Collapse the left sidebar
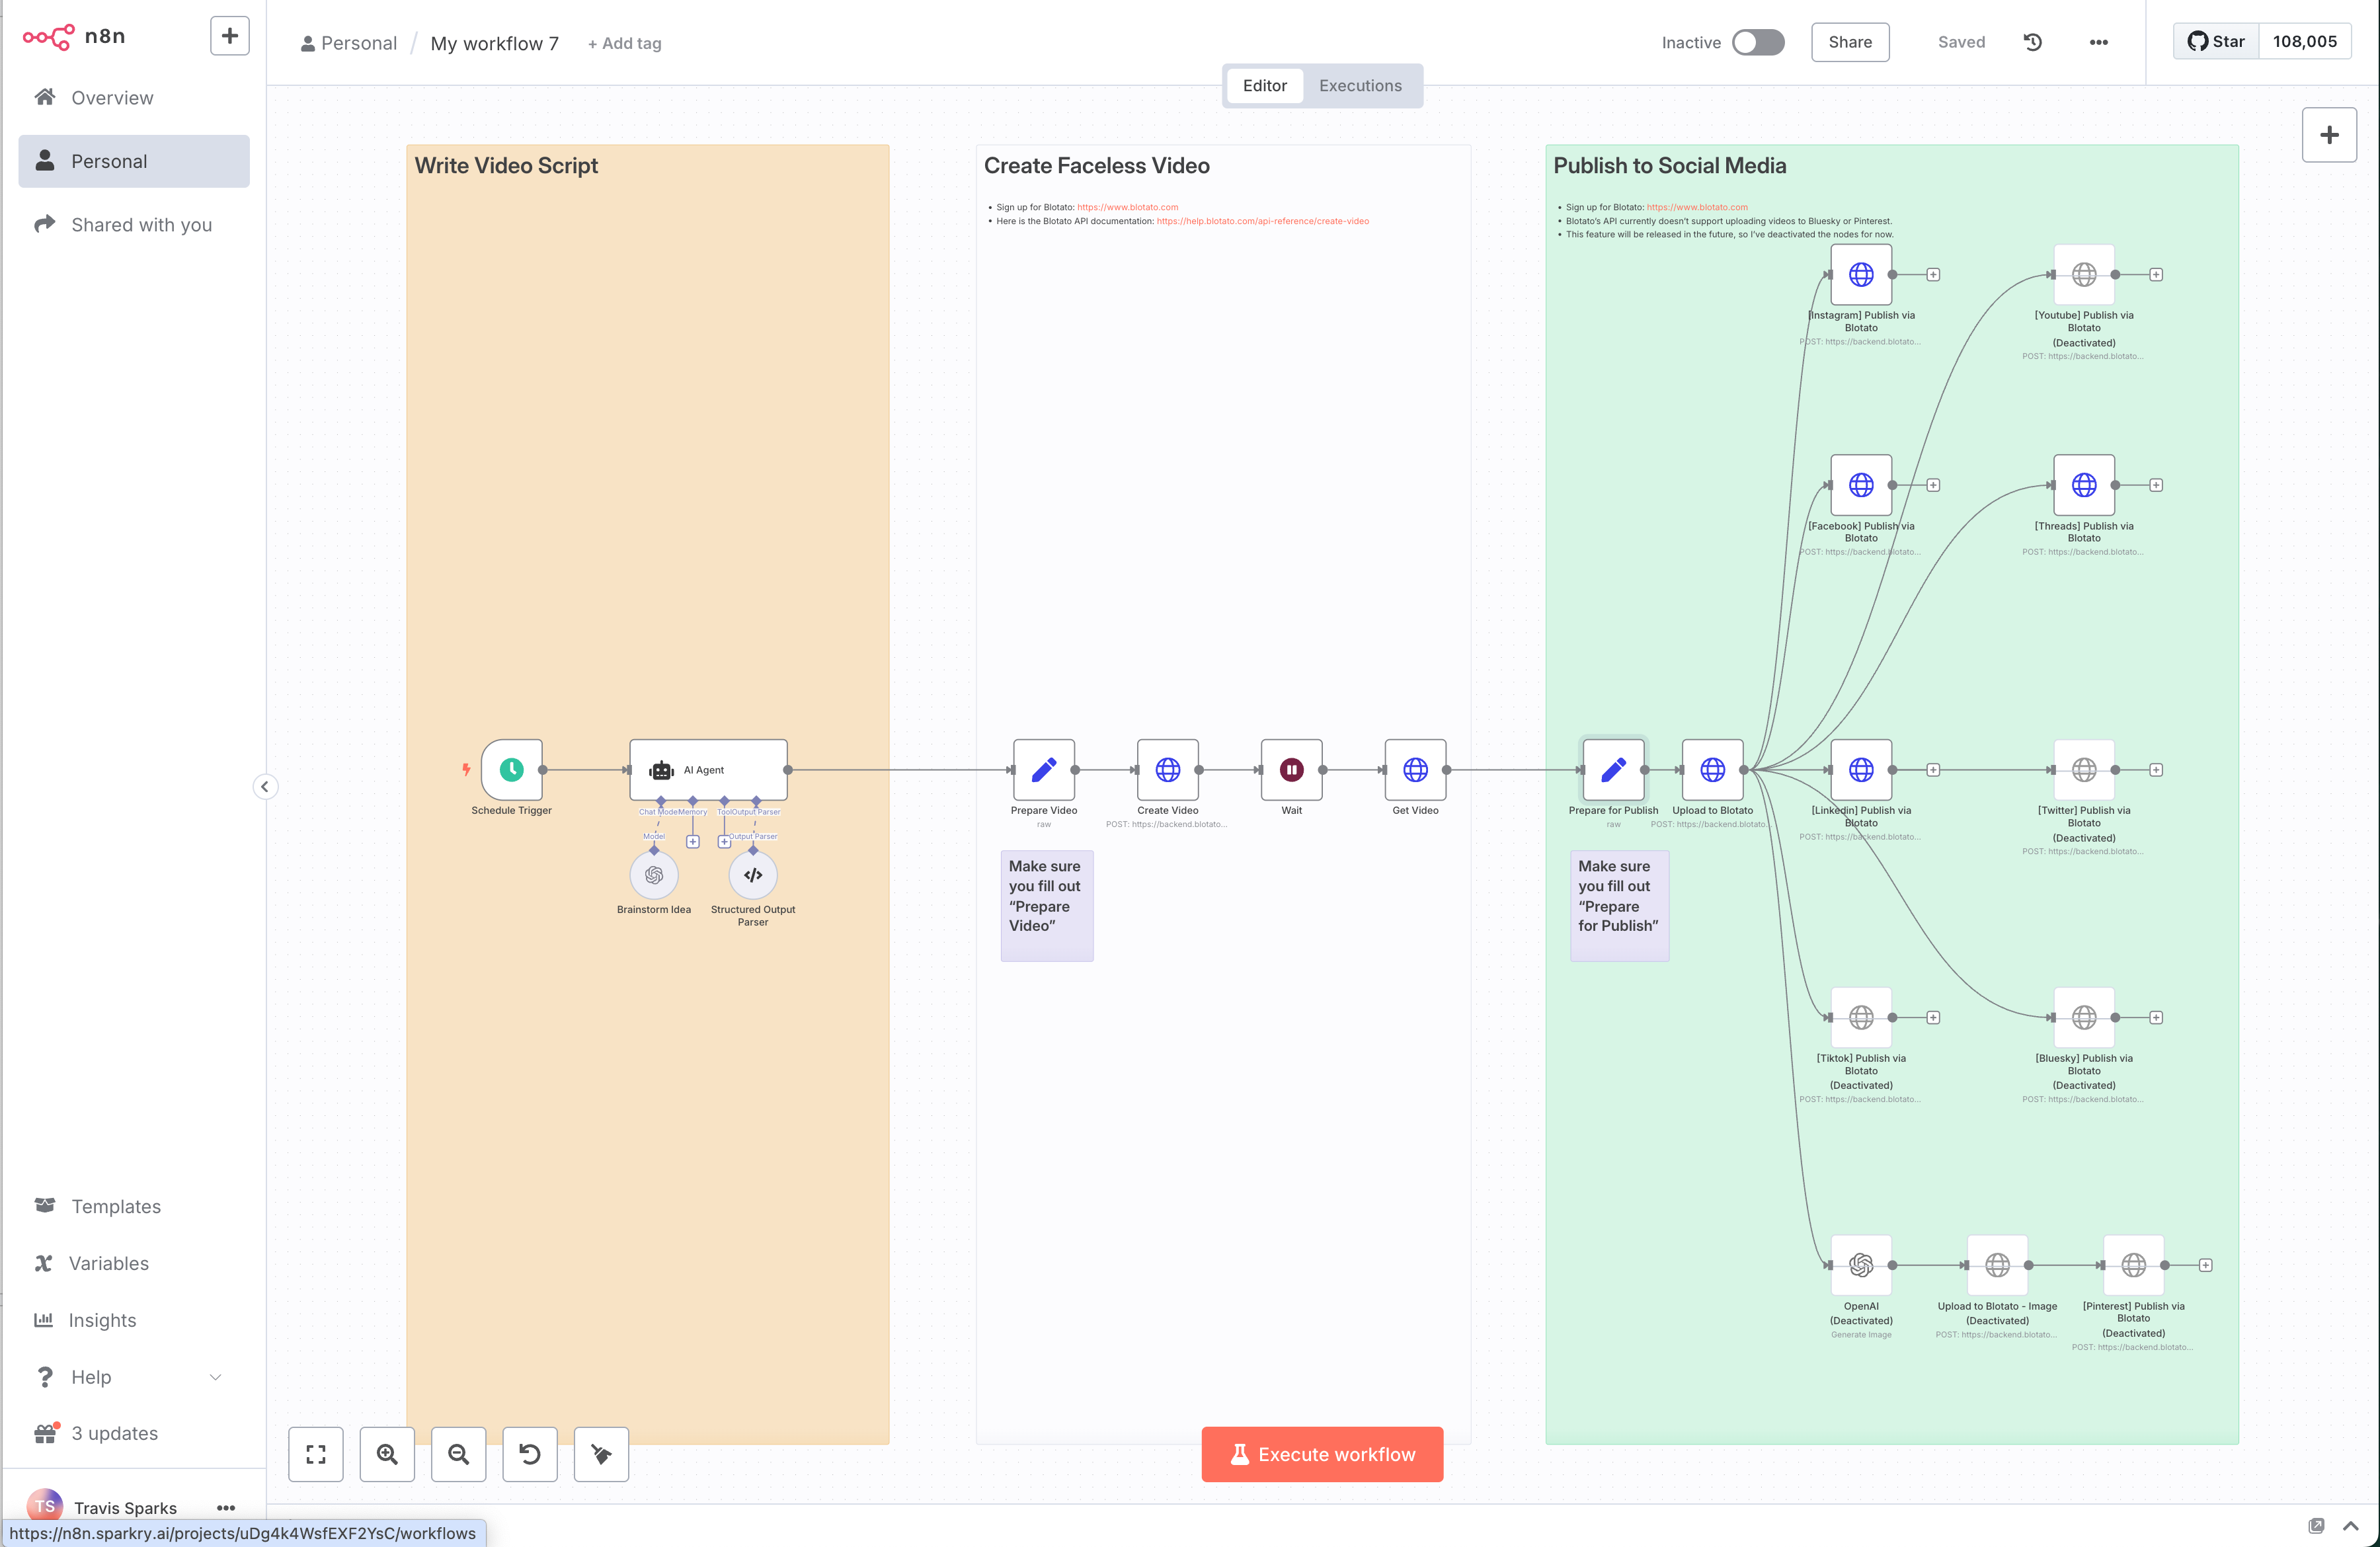Viewport: 2380px width, 1547px height. [265, 787]
